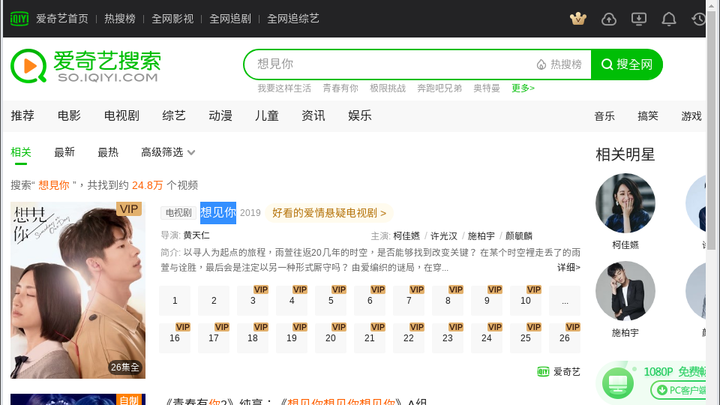This screenshot has width=720, height=405.
Task: Open notifications bell icon
Action: pyautogui.click(x=669, y=19)
